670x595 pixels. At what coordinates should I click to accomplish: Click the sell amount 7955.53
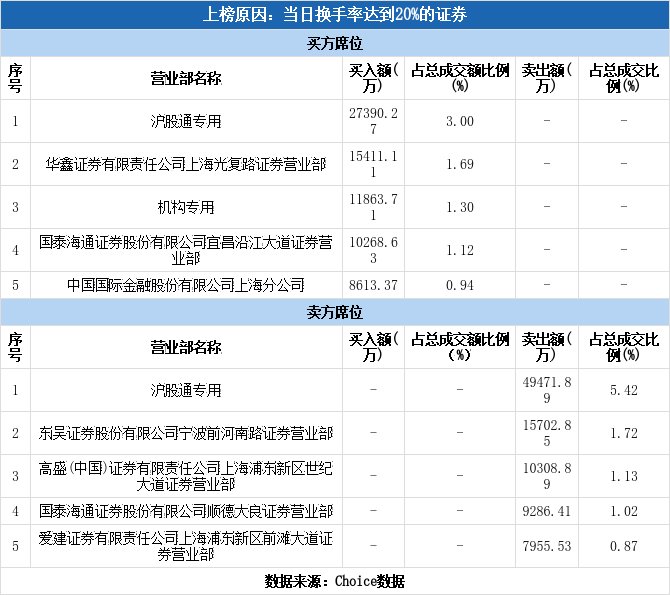click(x=547, y=546)
